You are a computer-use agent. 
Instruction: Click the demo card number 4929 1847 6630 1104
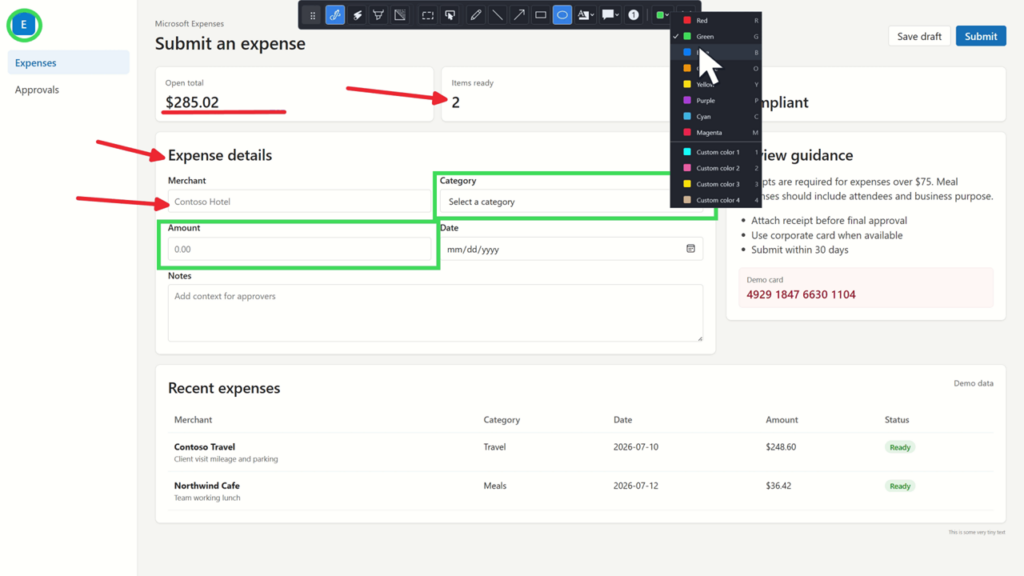(801, 295)
